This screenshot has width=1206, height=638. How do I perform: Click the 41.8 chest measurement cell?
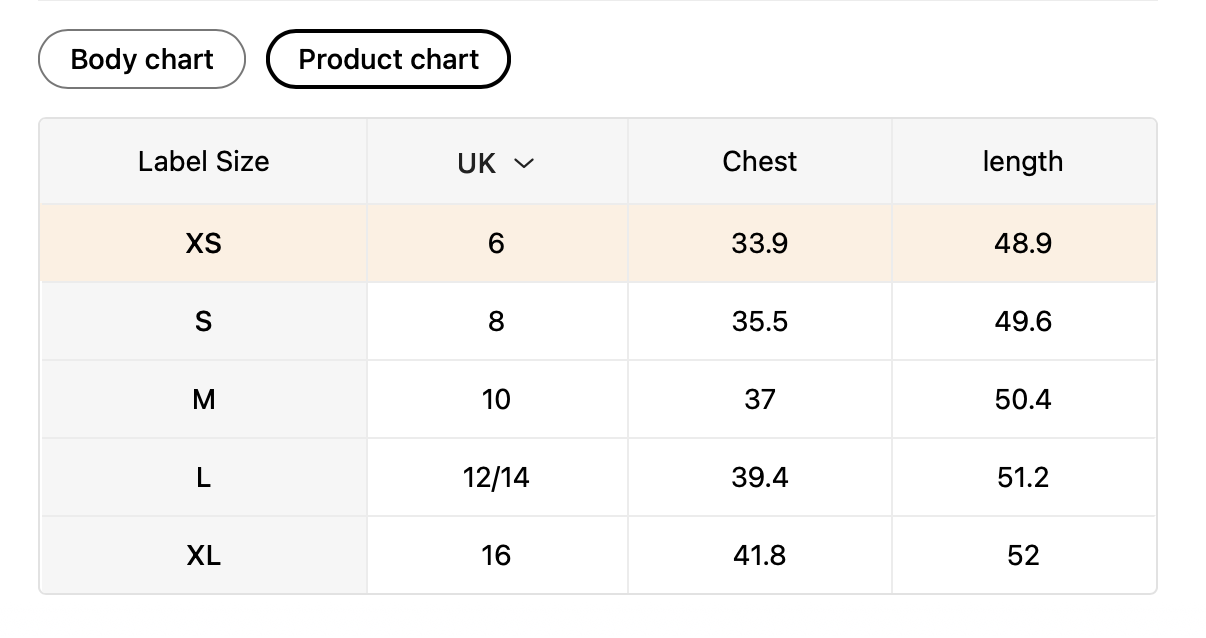click(759, 556)
